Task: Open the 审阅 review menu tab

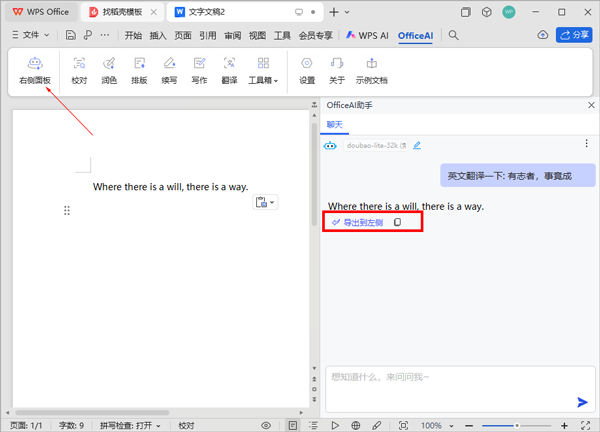Action: (x=232, y=35)
